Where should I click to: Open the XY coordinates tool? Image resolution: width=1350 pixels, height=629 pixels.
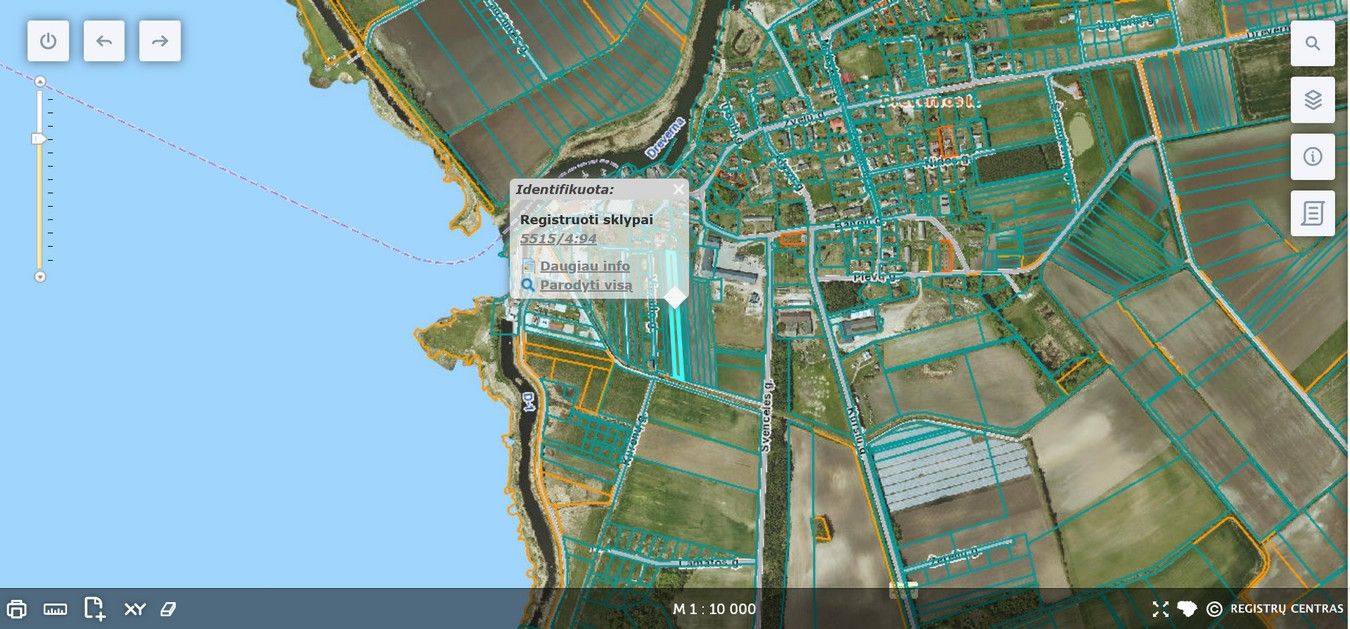[134, 609]
